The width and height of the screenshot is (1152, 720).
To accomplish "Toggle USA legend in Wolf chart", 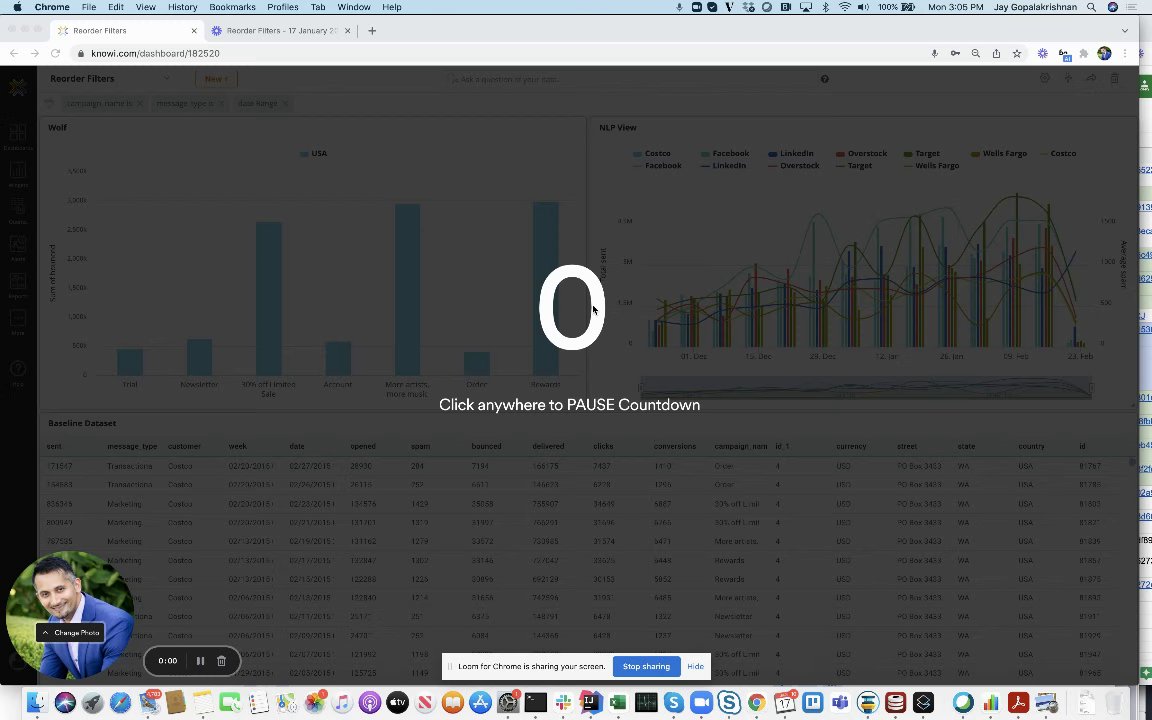I will click(314, 154).
